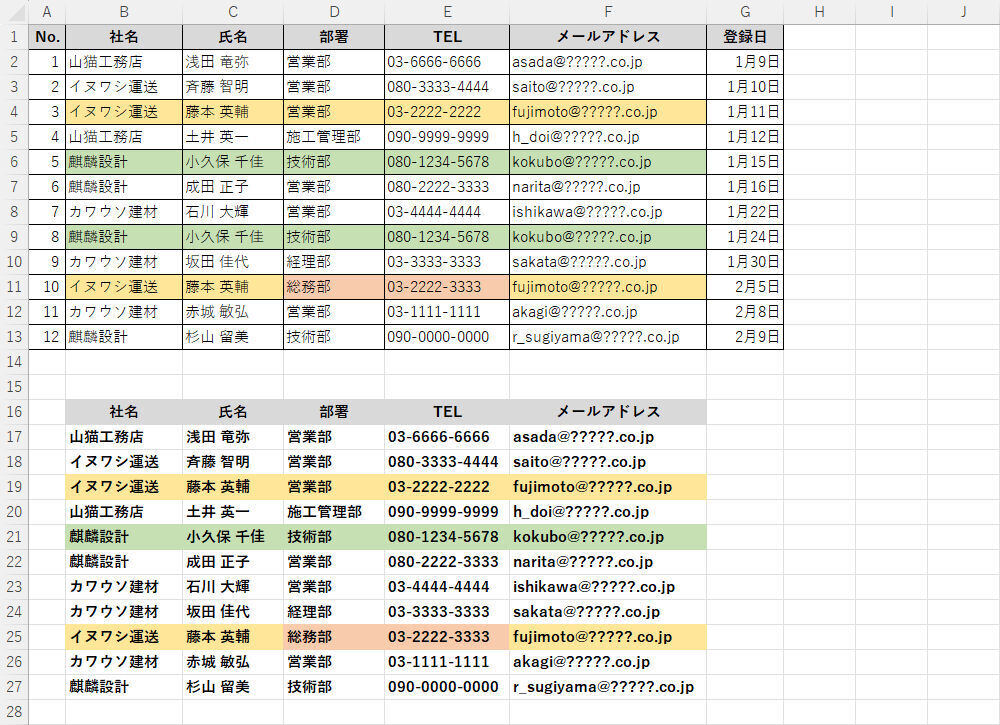This screenshot has height=725, width=1000.
Task: Click the 登録日 header cell
Action: pos(745,37)
